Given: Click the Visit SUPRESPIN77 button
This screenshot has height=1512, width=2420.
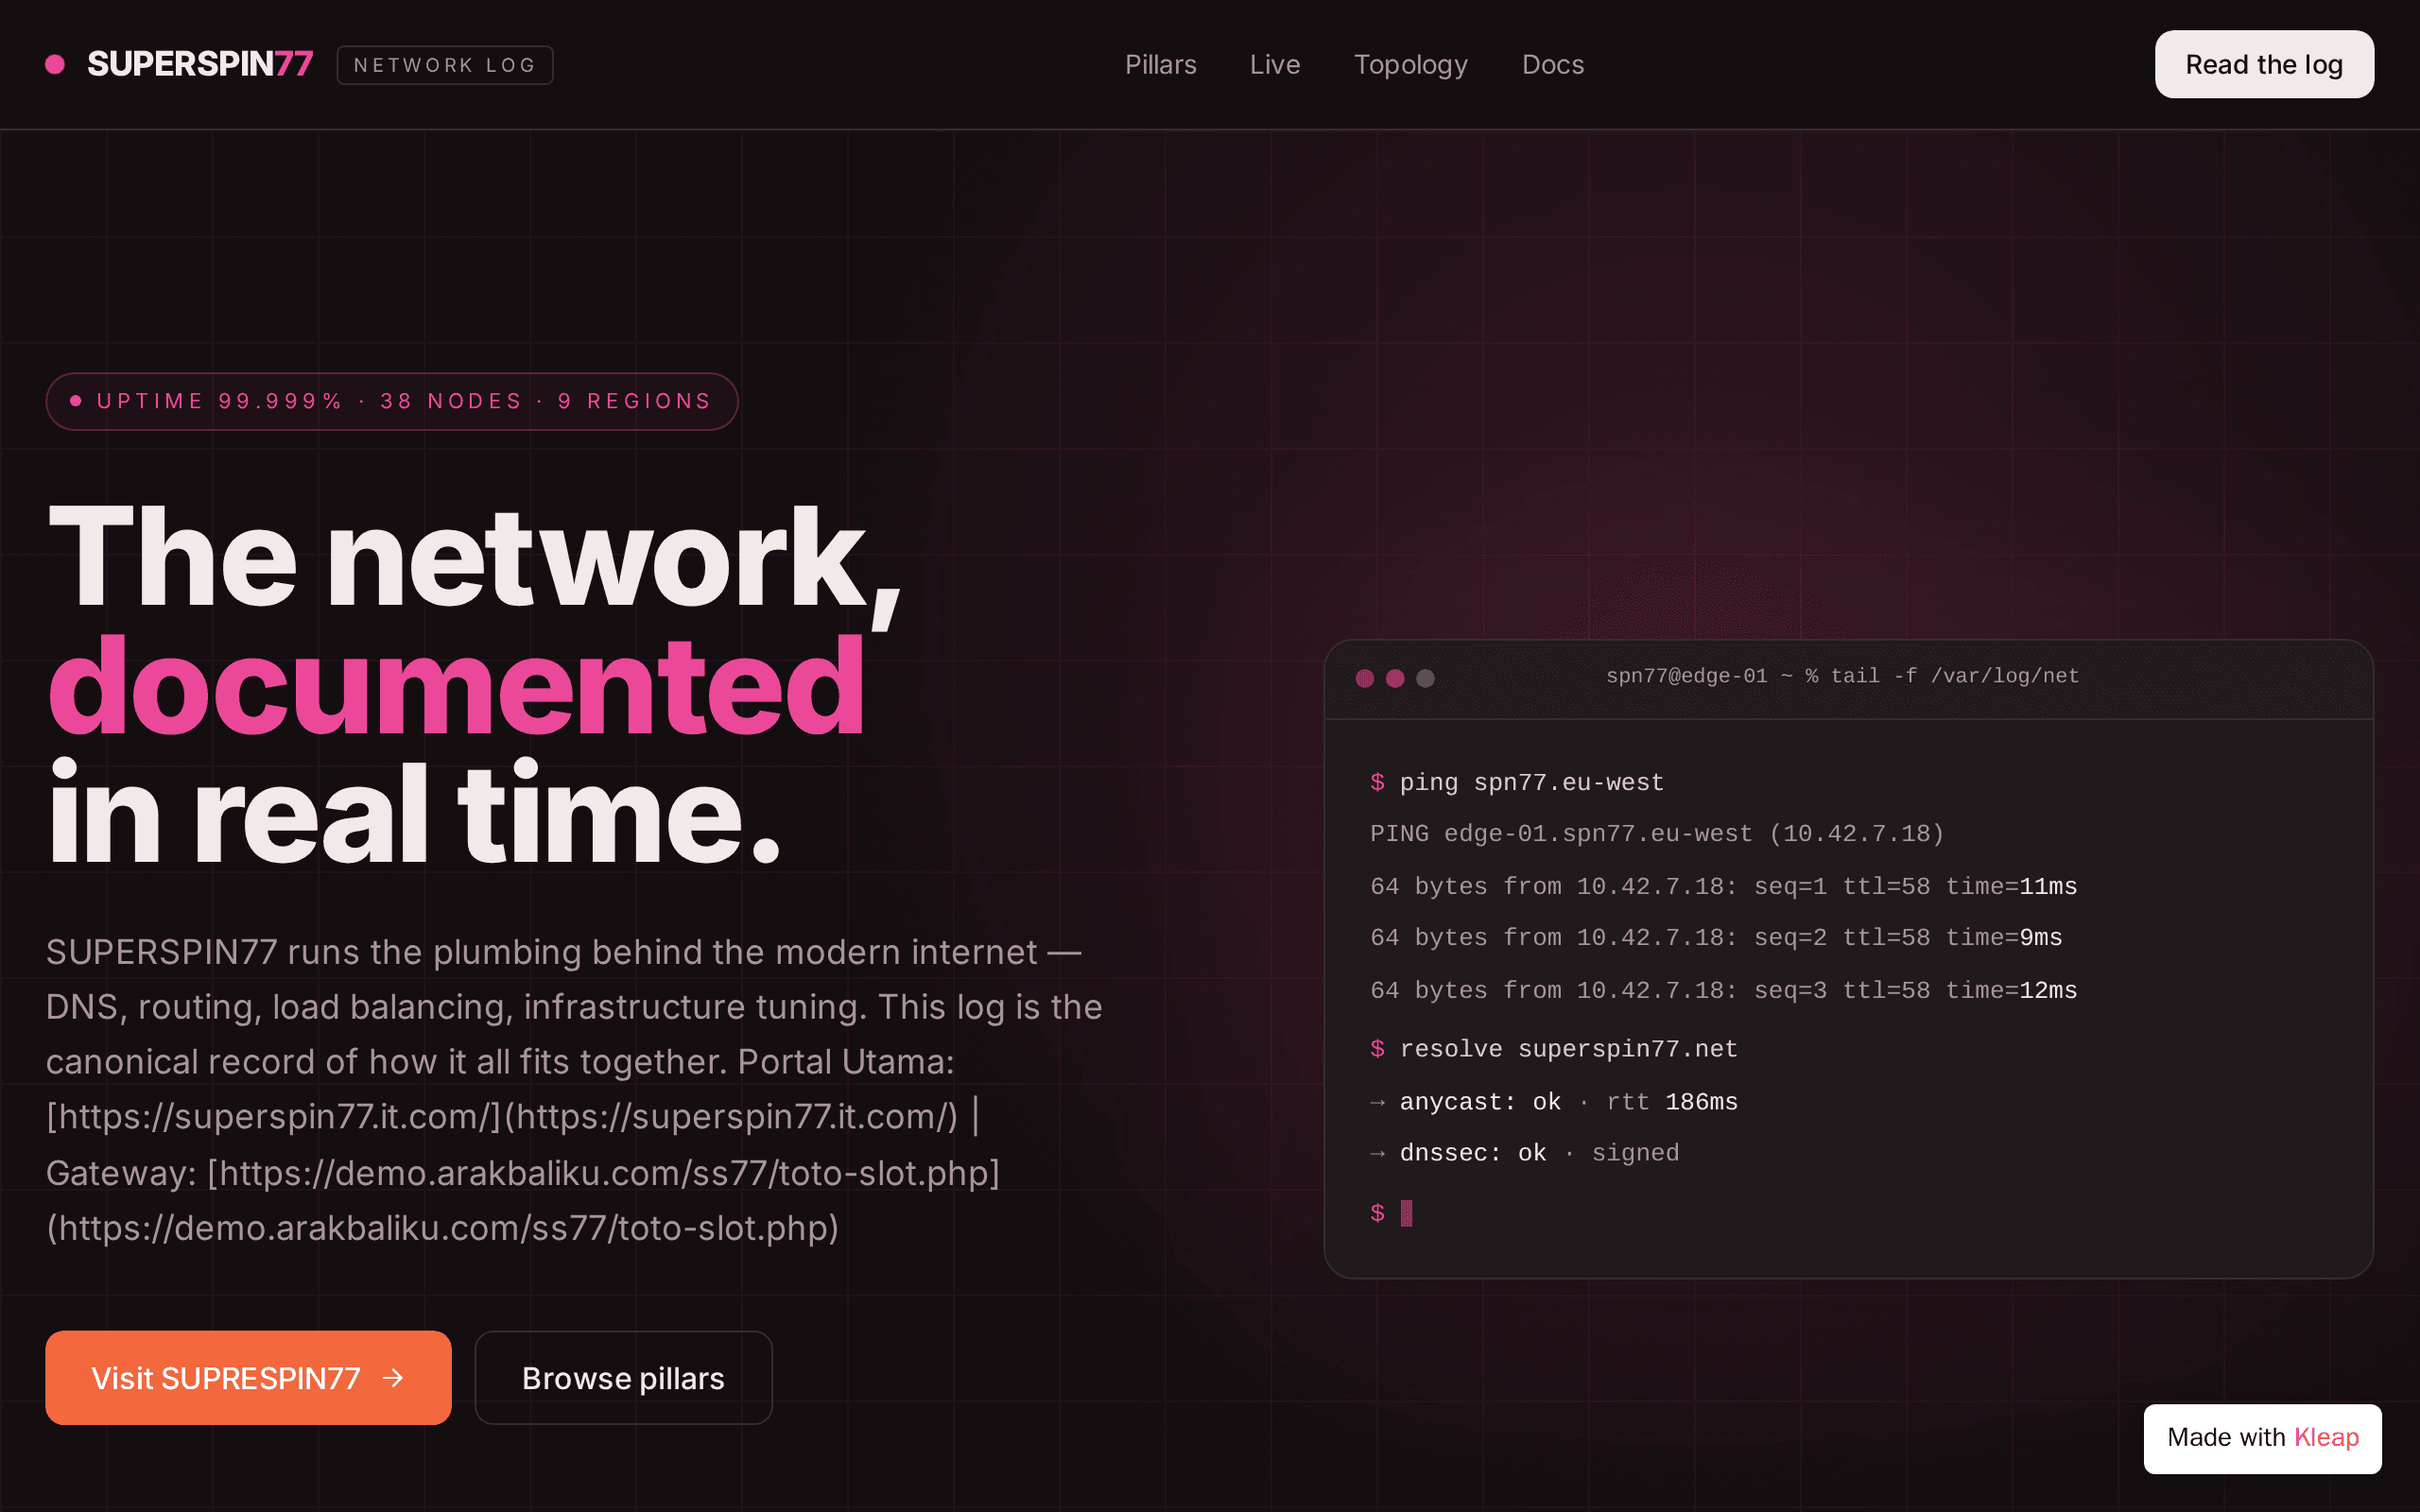Looking at the screenshot, I should coord(248,1378).
